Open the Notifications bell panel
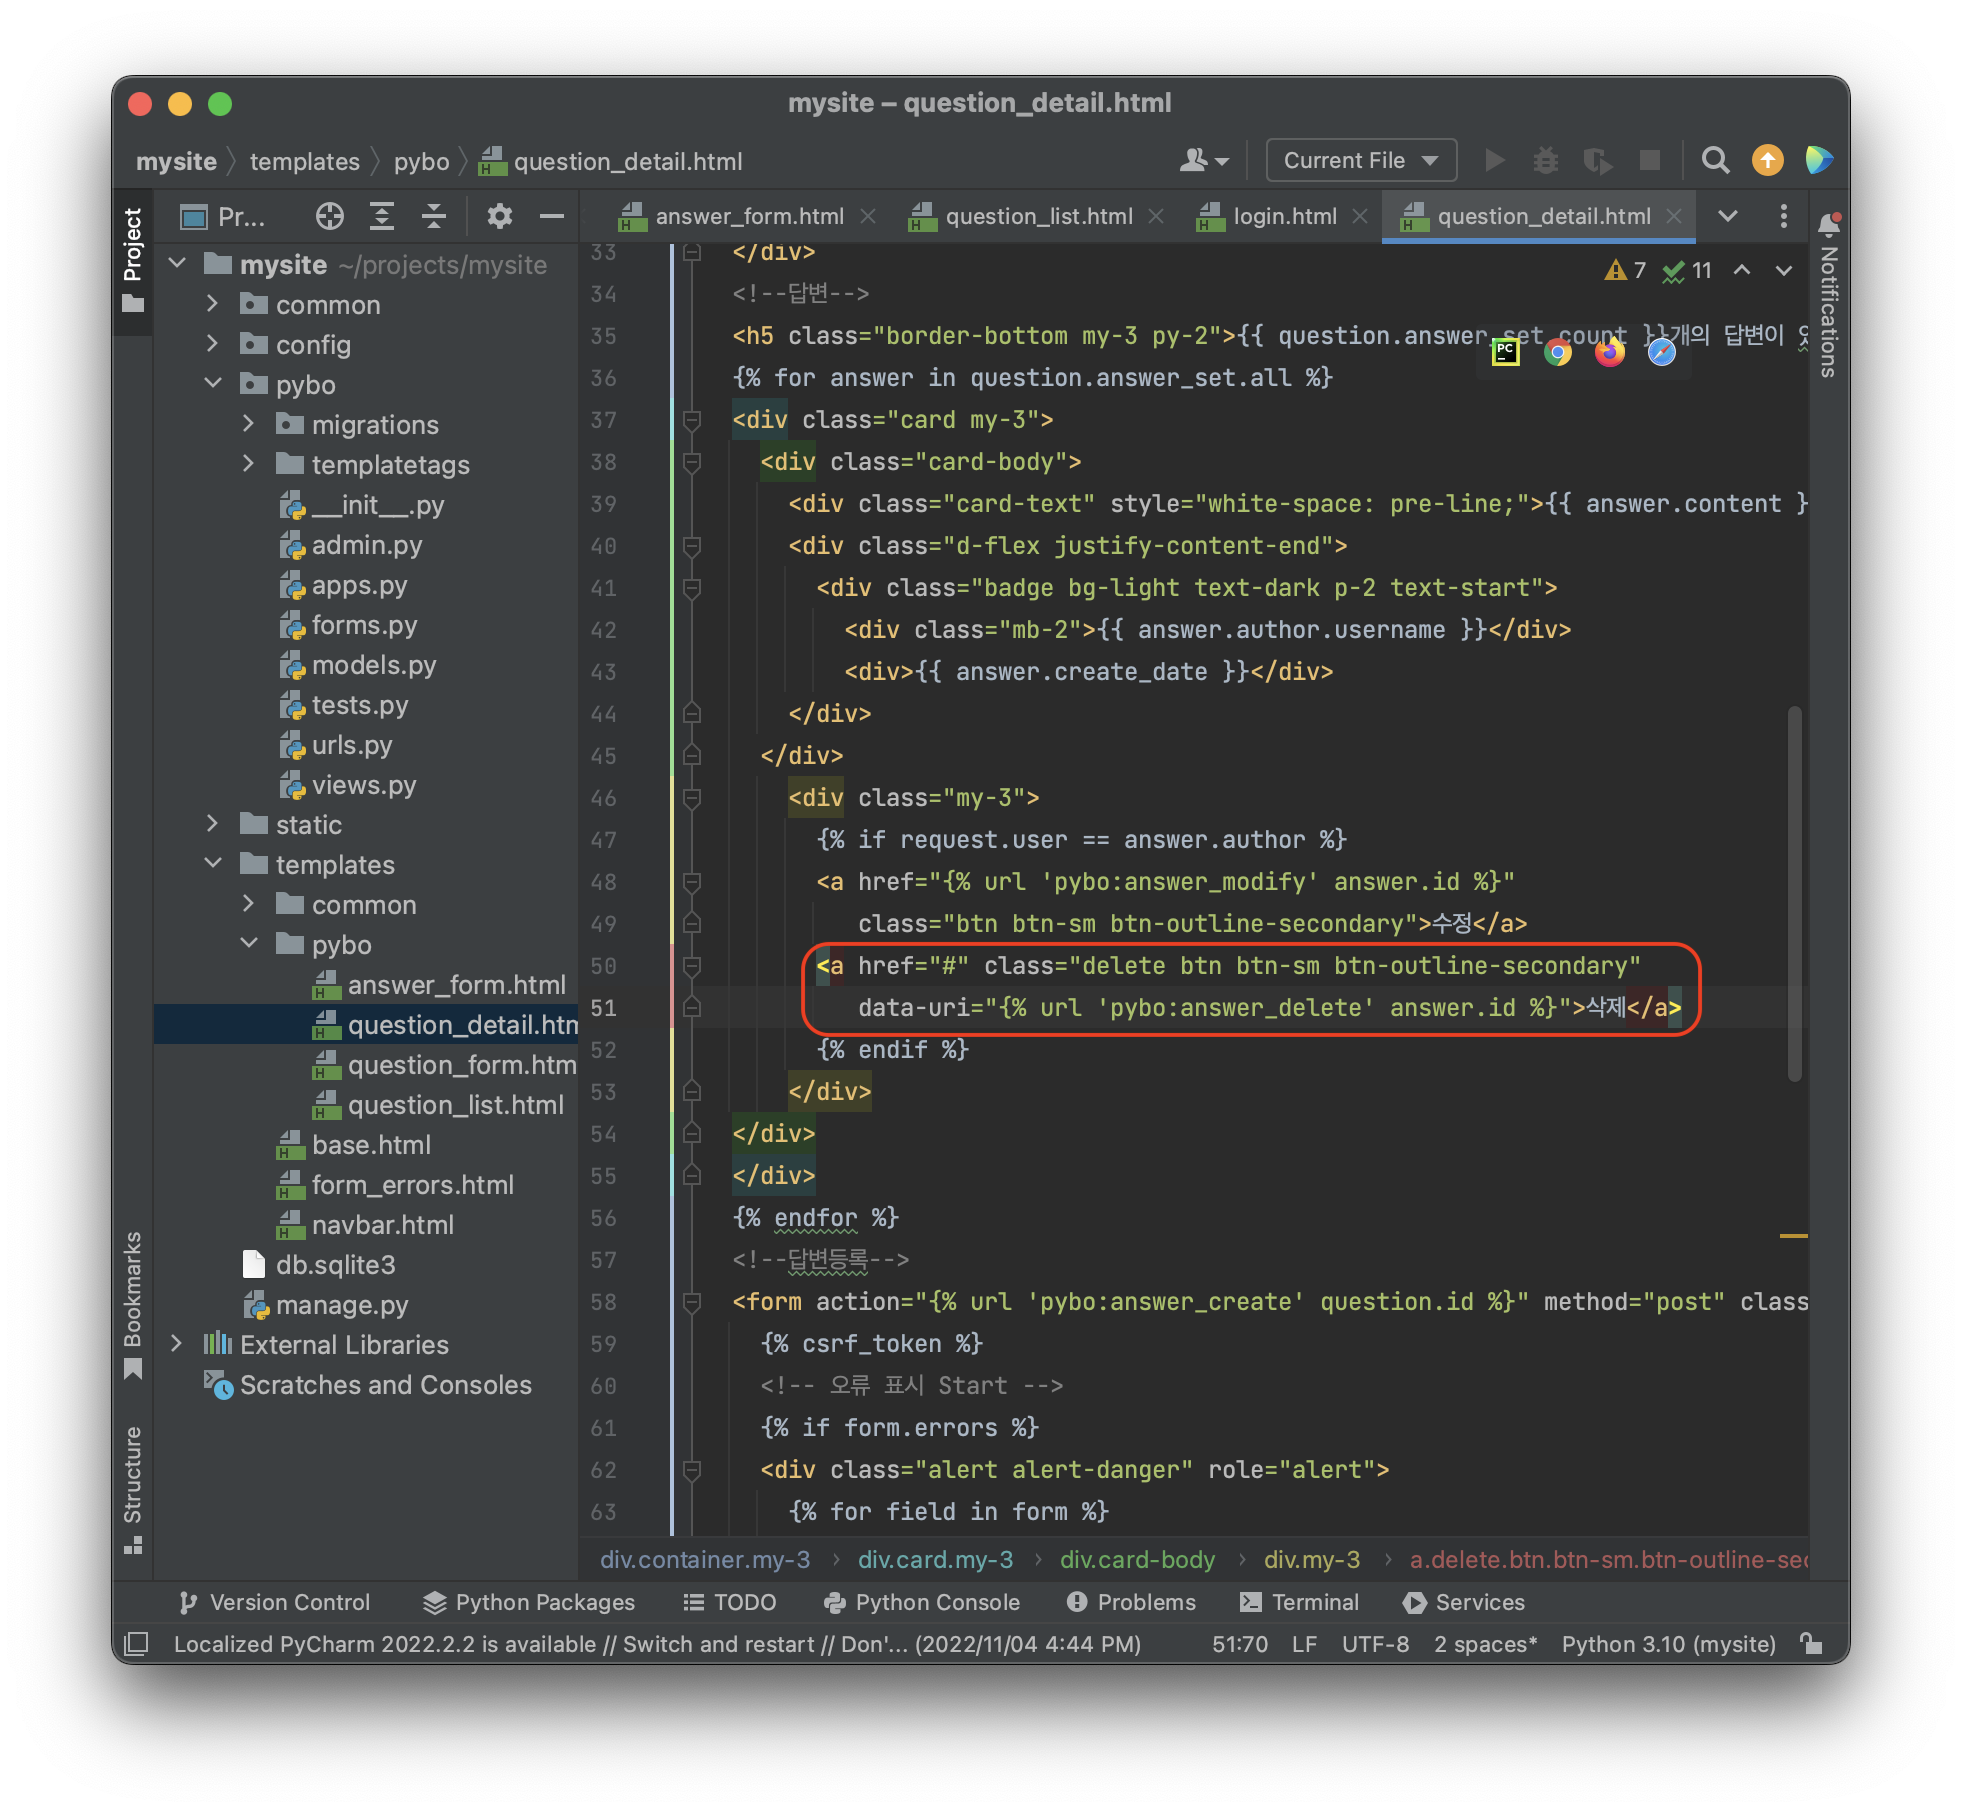This screenshot has height=1812, width=1962. pos(1829,225)
